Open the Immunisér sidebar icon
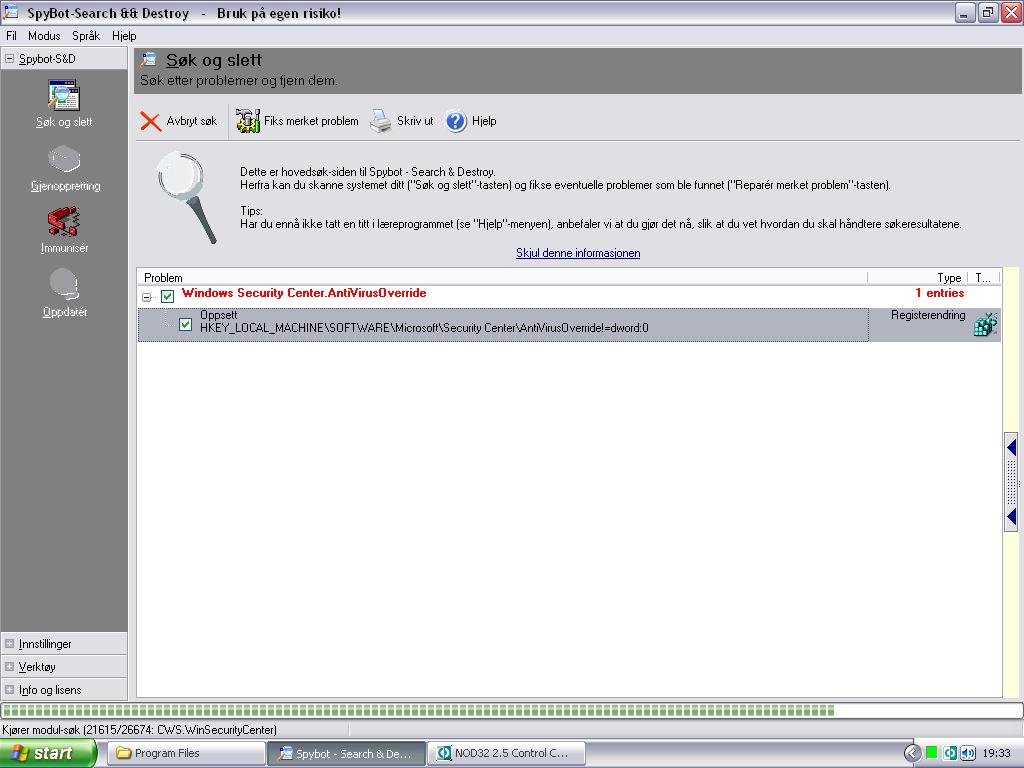This screenshot has height=768, width=1024. [x=64, y=221]
